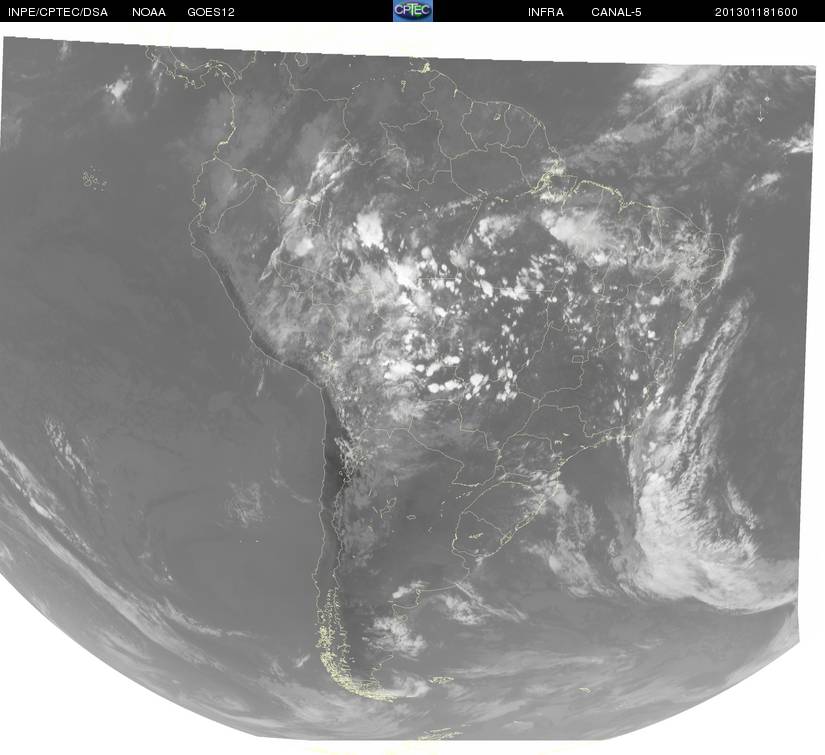The height and width of the screenshot is (755, 825).
Task: Click the INFRA label in header
Action: click(x=546, y=12)
